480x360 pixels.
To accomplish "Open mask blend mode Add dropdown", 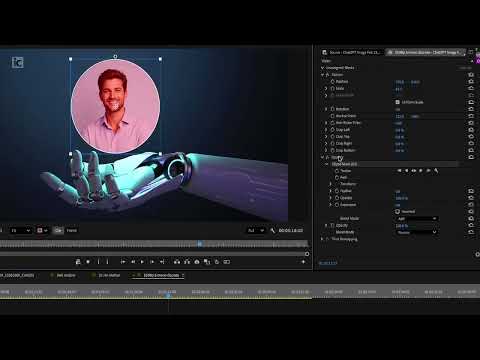I will tap(416, 219).
